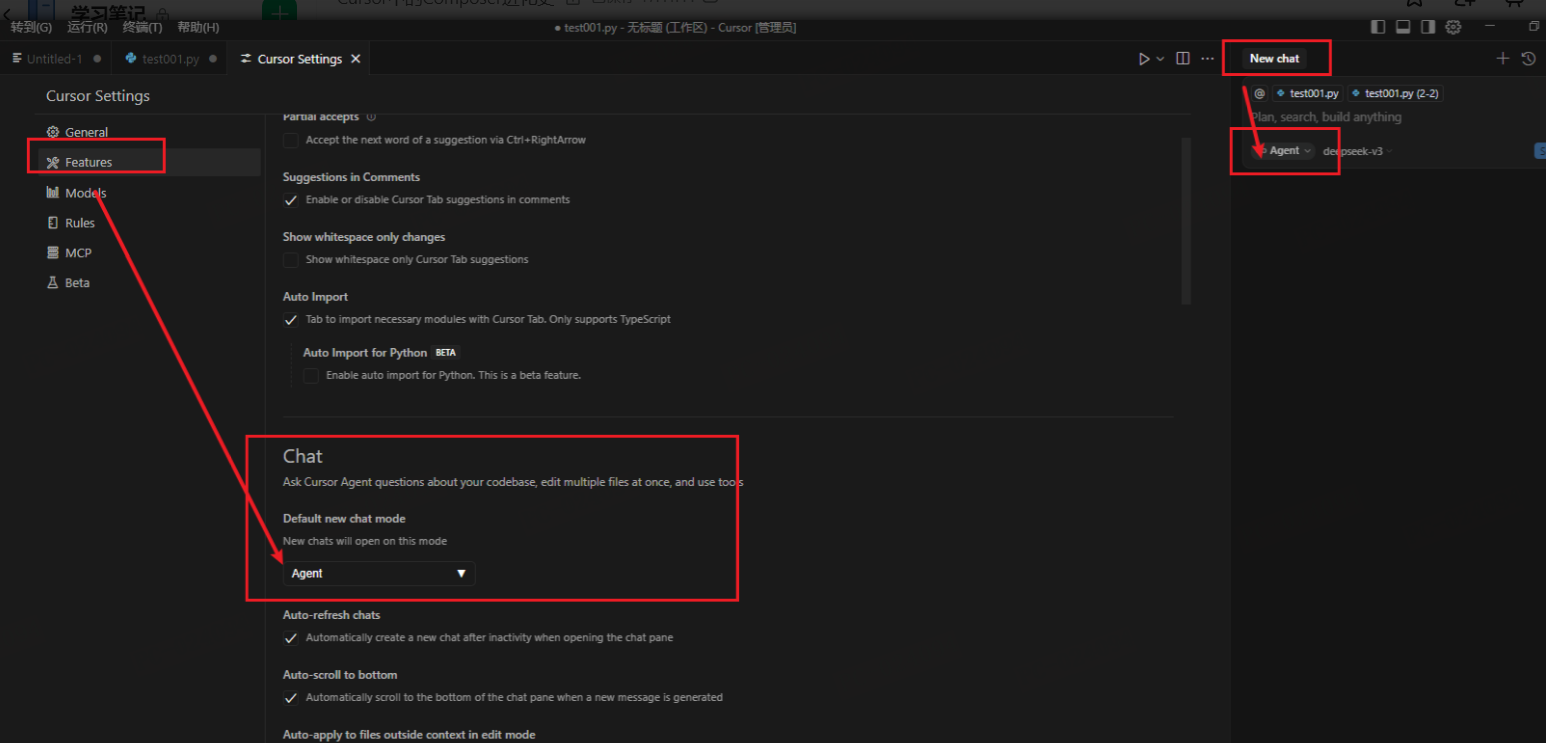This screenshot has height=743, width=1546.
Task: Start new chat with plus icon
Action: pos(1502,59)
